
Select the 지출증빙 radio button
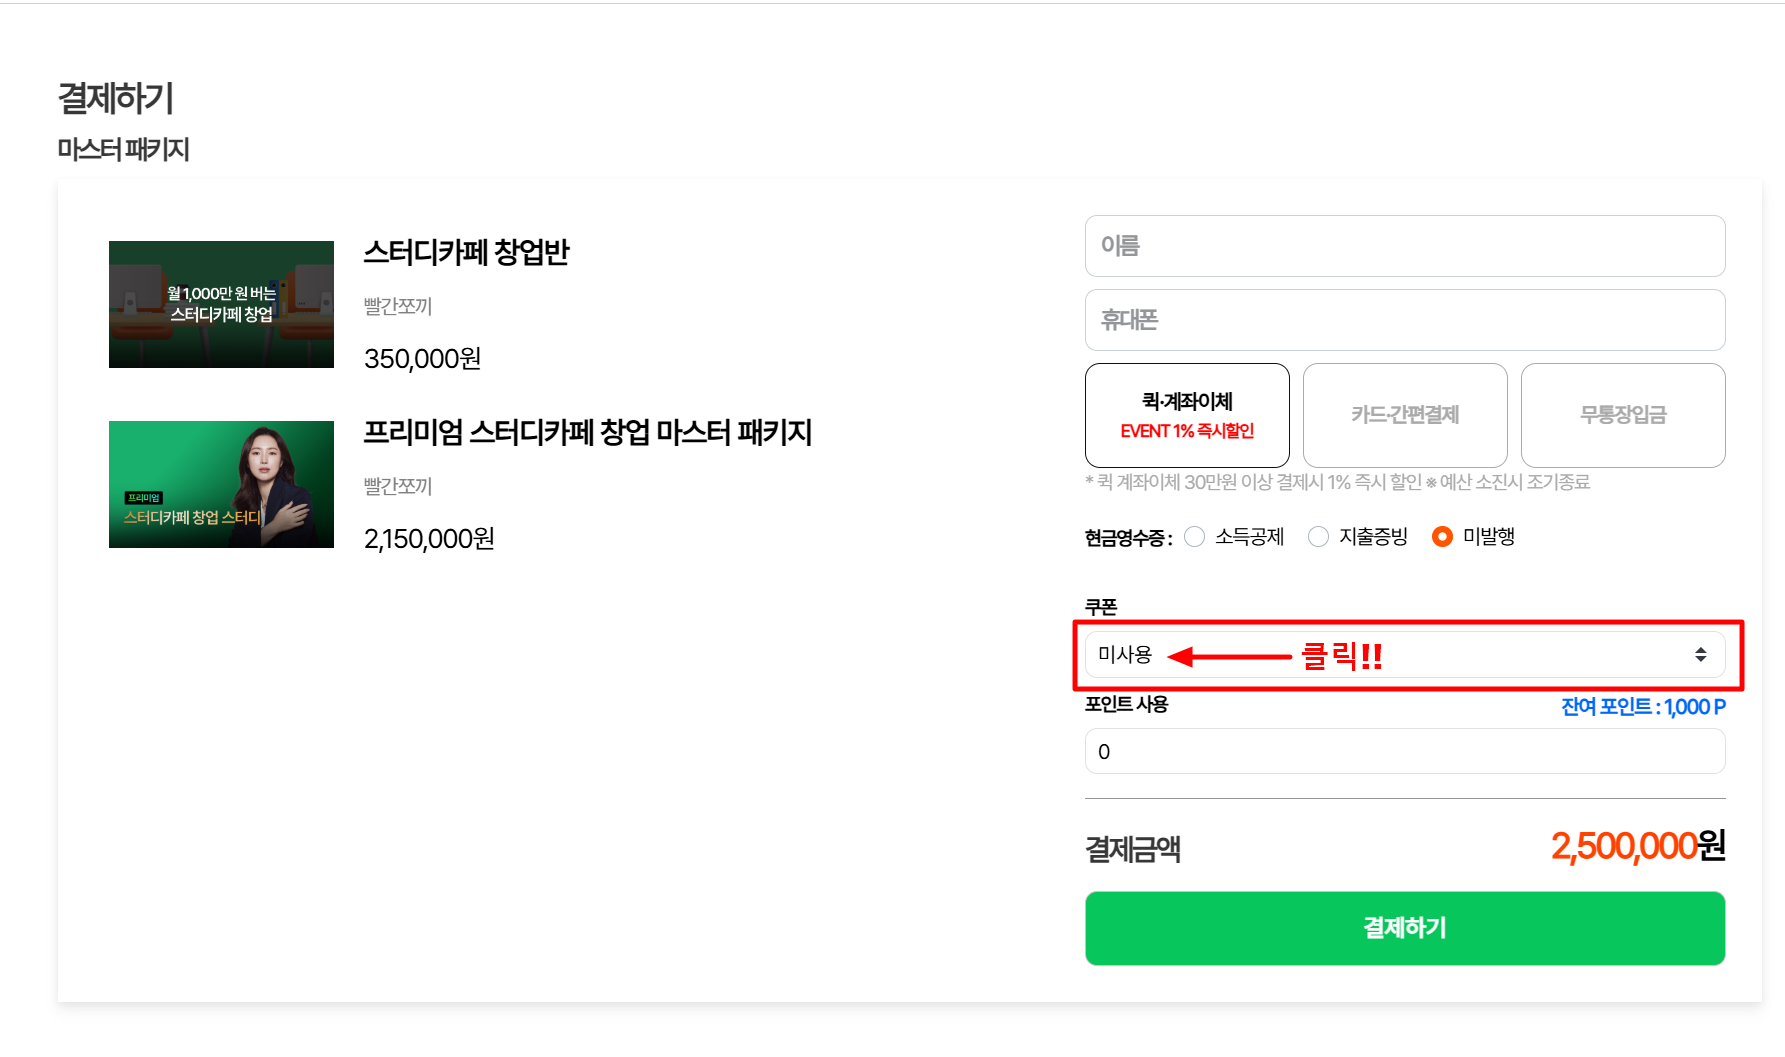click(x=1318, y=537)
